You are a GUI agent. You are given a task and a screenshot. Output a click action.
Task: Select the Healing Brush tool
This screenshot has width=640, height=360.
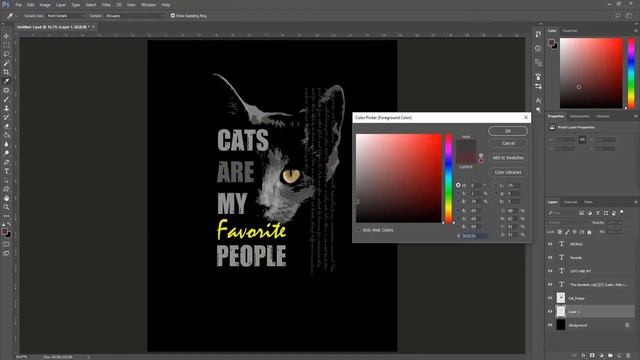(x=6, y=90)
